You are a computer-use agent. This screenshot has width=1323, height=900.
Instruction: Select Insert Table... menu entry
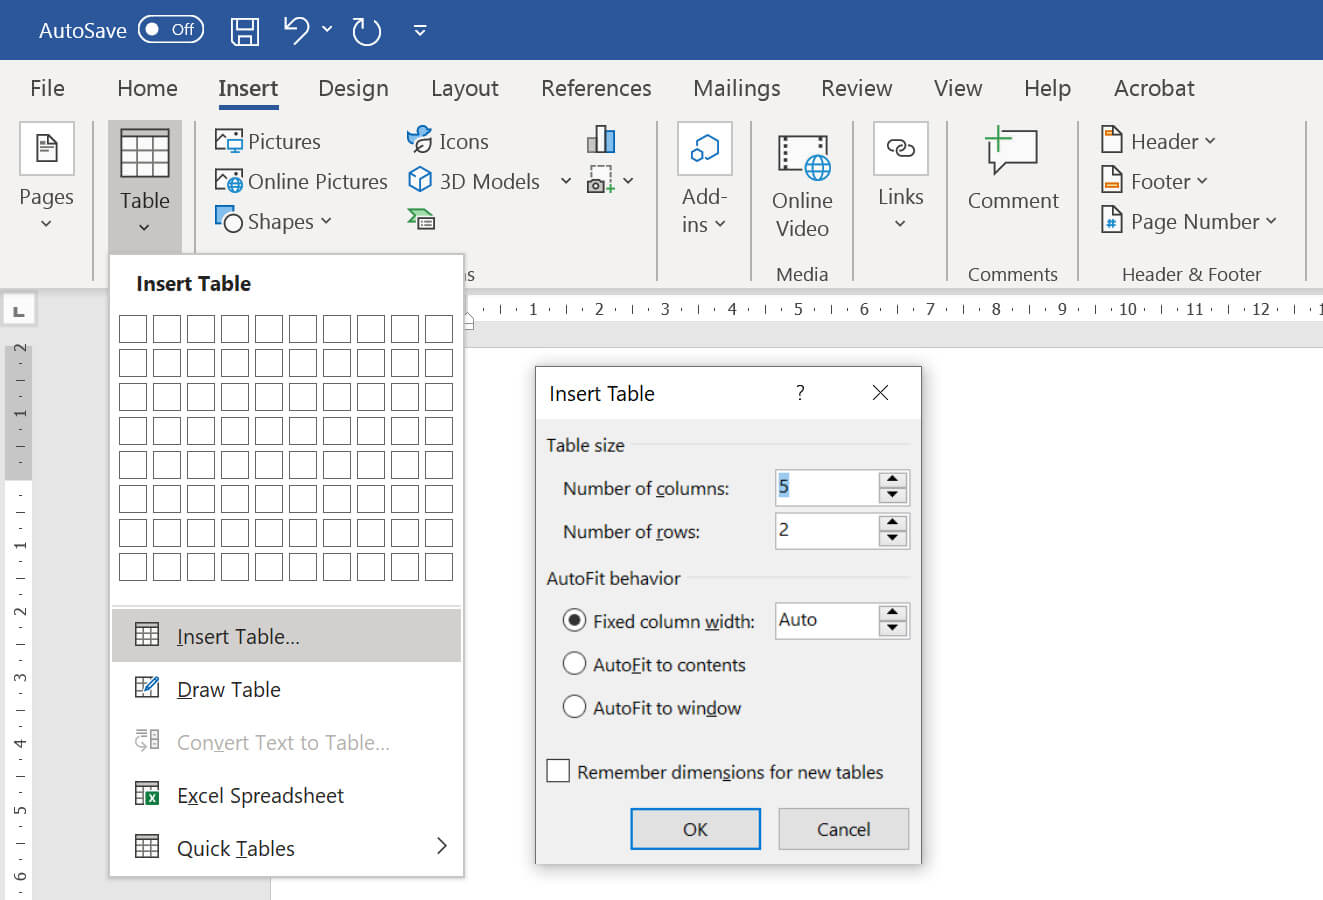[286, 636]
